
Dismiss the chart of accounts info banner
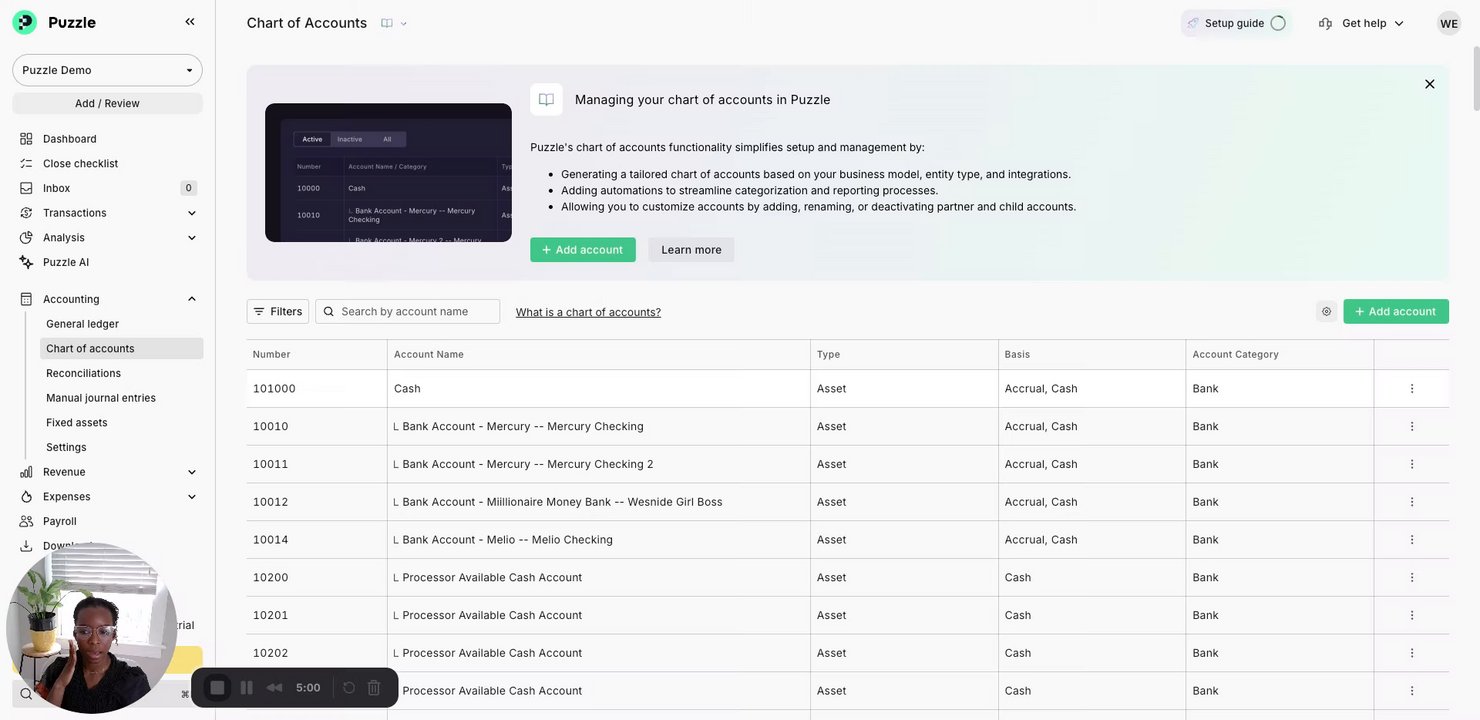pos(1429,84)
